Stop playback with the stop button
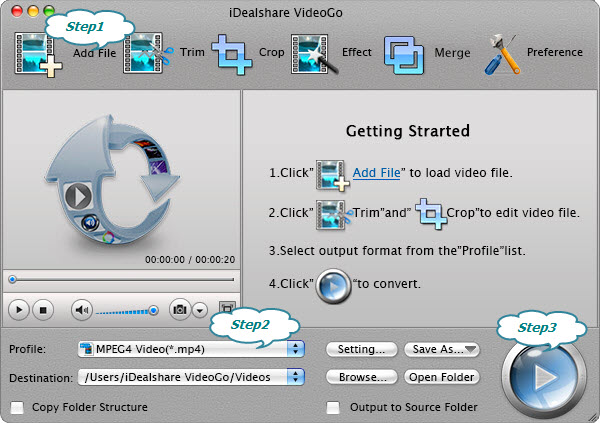 point(43,310)
